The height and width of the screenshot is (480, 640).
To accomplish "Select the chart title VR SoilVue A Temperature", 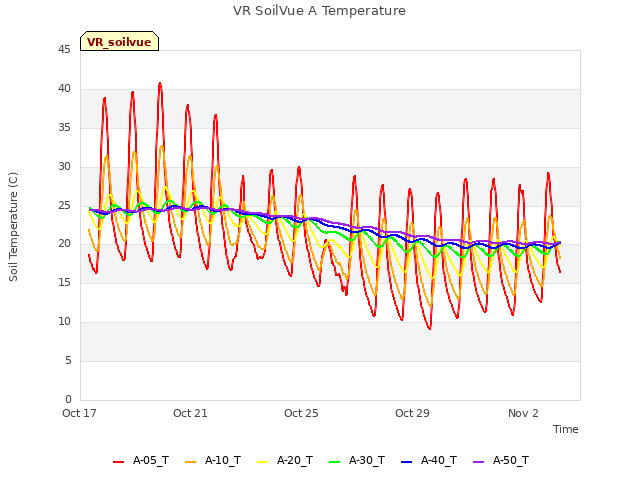I will click(319, 11).
